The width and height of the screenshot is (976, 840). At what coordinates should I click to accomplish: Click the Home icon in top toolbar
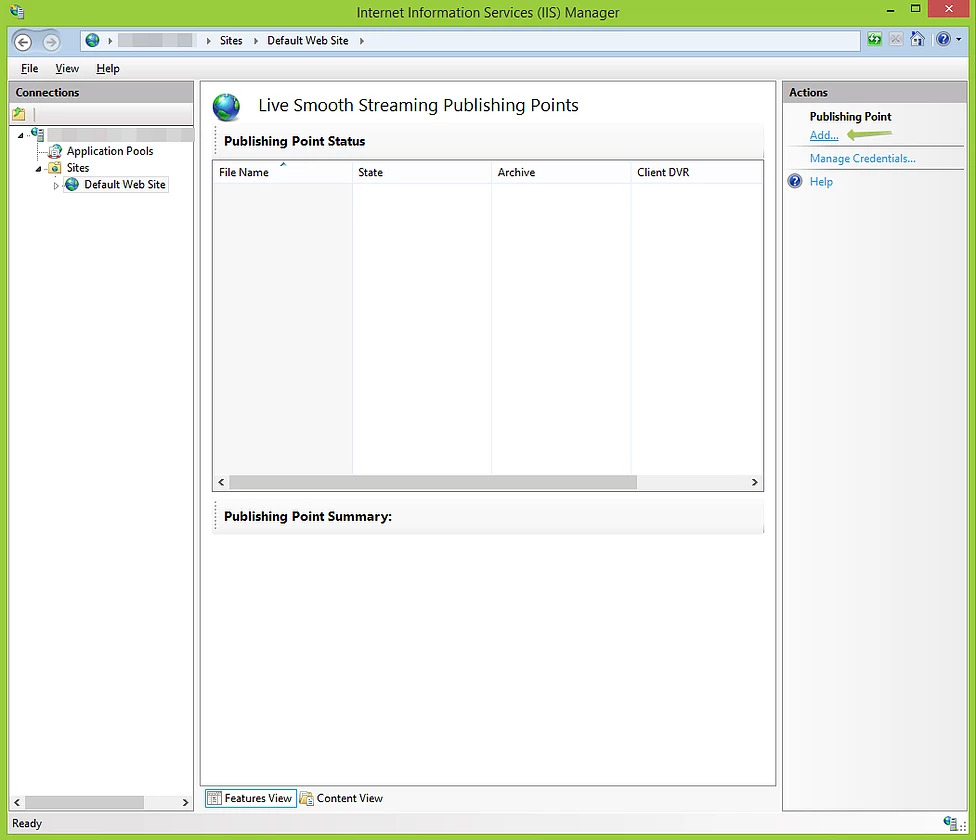[x=917, y=39]
